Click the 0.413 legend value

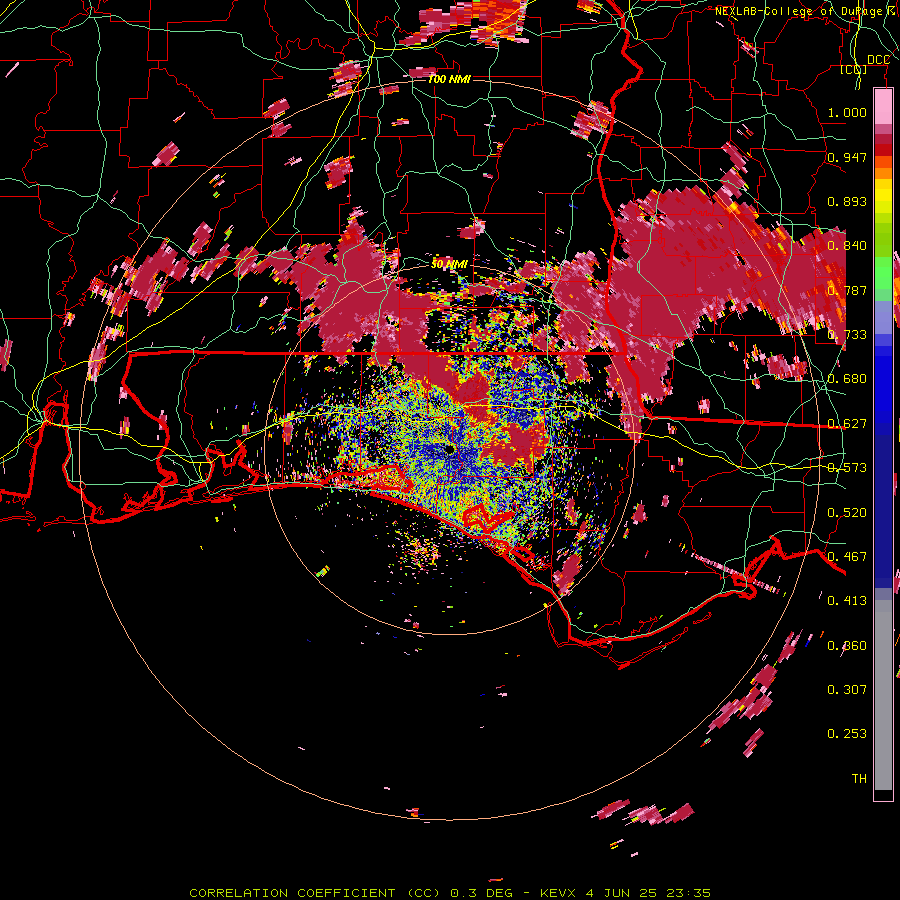[x=847, y=601]
